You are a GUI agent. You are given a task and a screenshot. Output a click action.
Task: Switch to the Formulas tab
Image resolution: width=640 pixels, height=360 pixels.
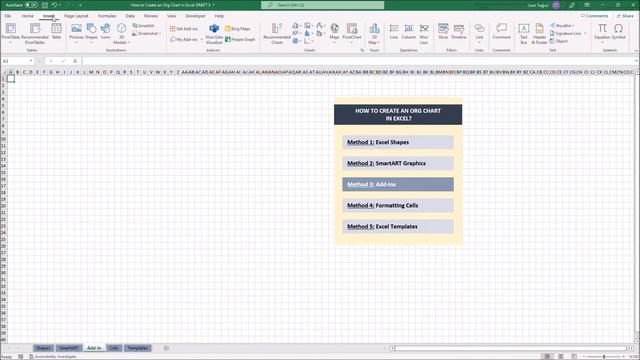[107, 16]
